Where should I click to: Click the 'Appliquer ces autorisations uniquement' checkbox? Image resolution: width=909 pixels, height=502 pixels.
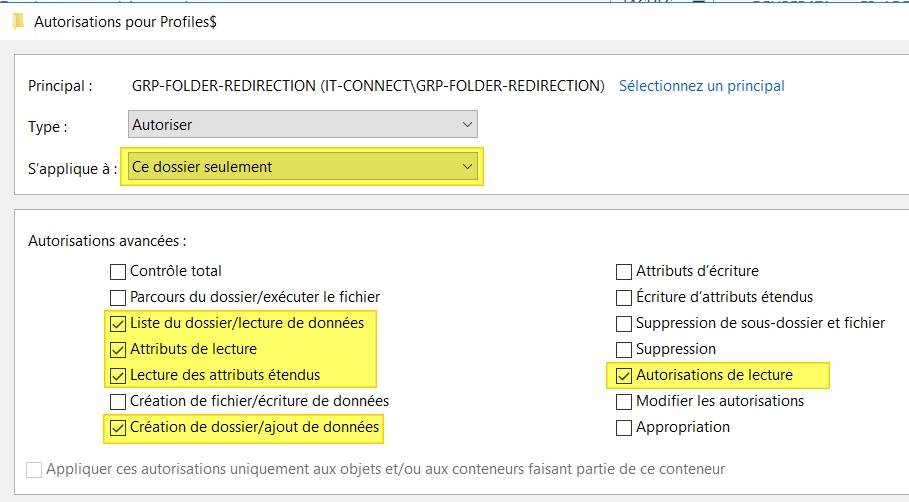coord(35,469)
